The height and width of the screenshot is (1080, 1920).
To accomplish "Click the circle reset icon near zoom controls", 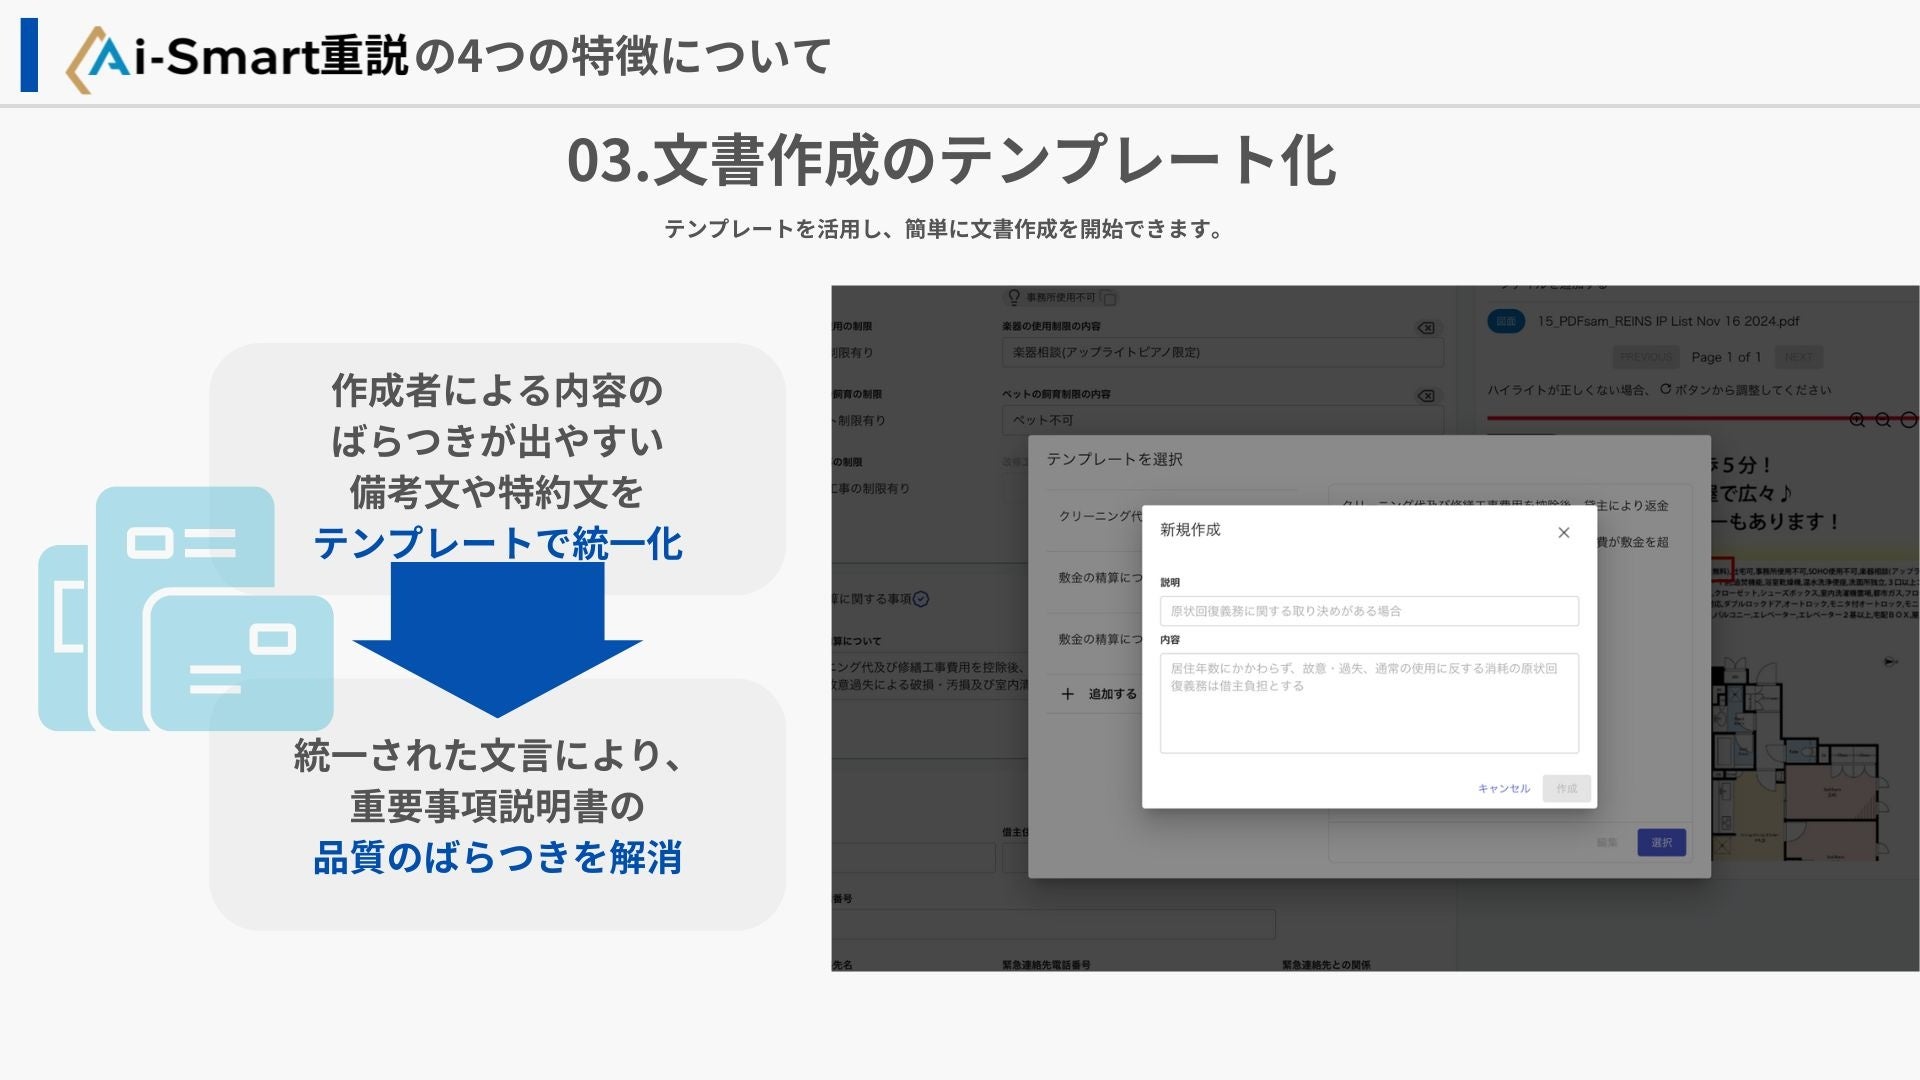I will [1908, 420].
